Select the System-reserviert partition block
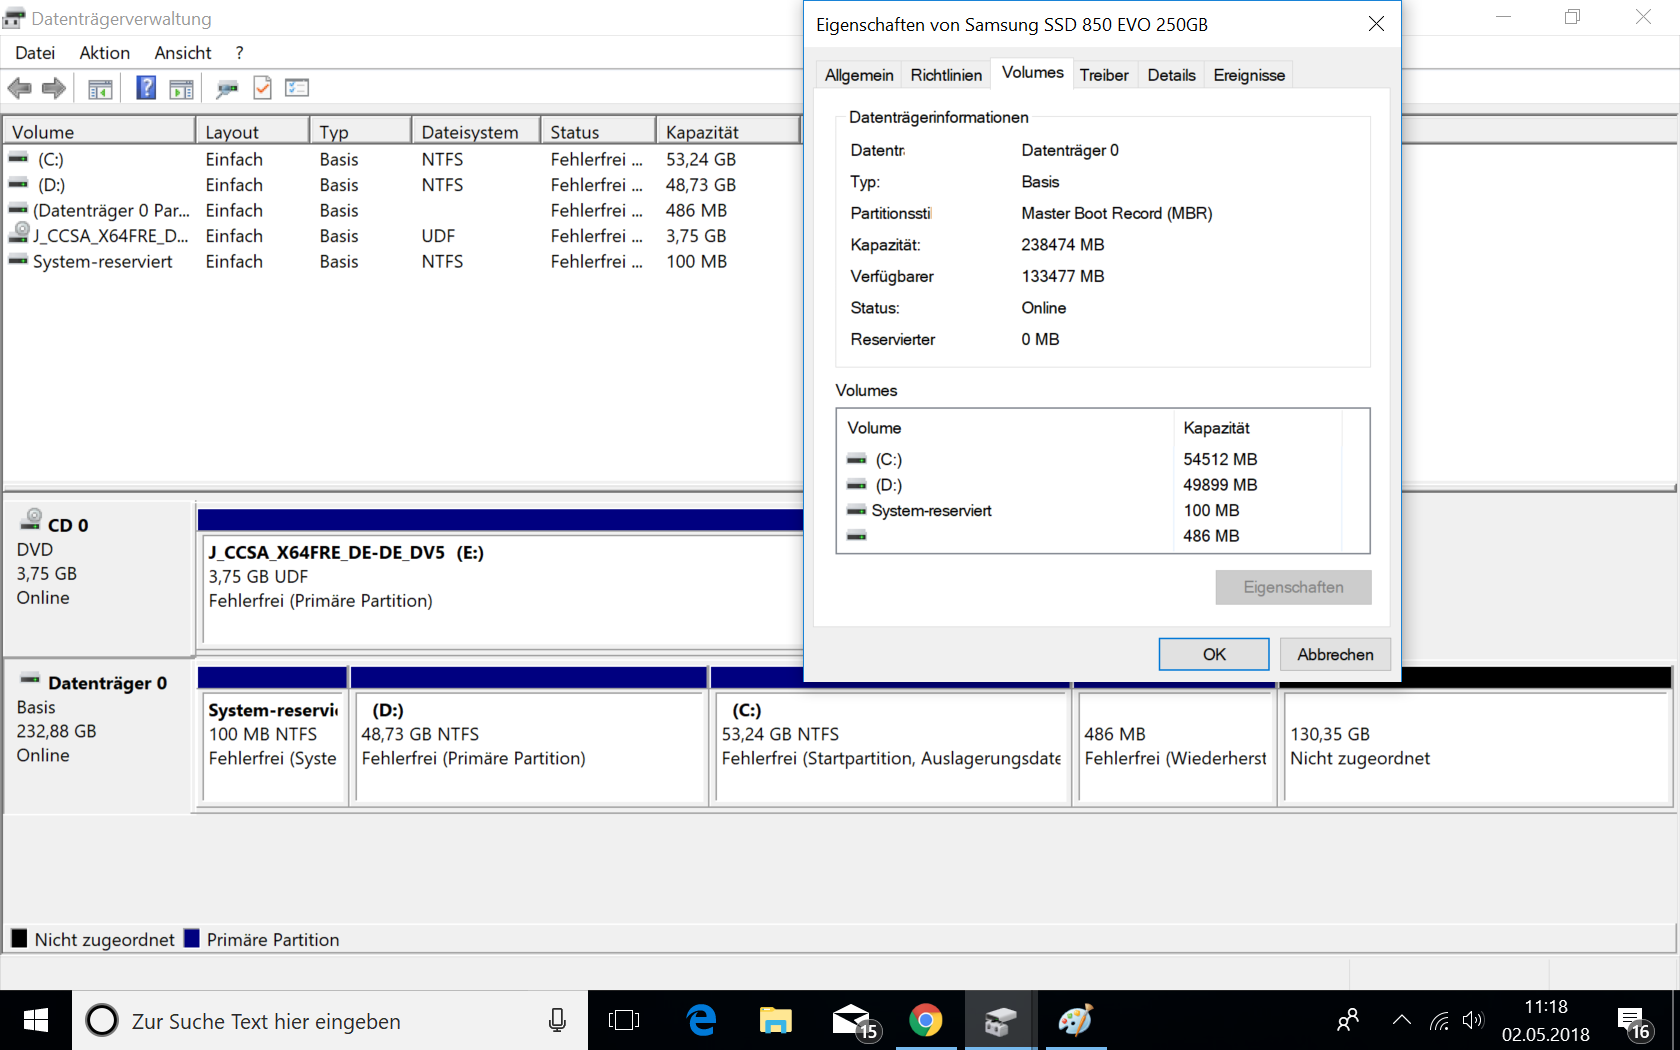1680x1050 pixels. 273,736
